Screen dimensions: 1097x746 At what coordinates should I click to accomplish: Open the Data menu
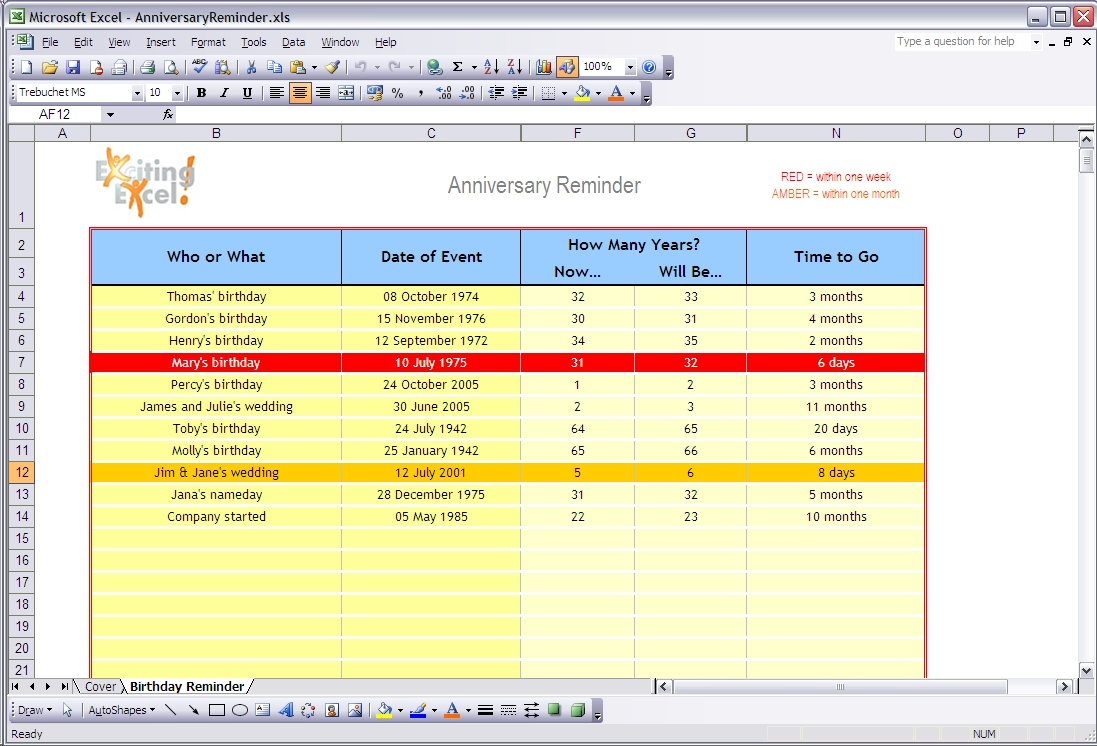pos(293,42)
